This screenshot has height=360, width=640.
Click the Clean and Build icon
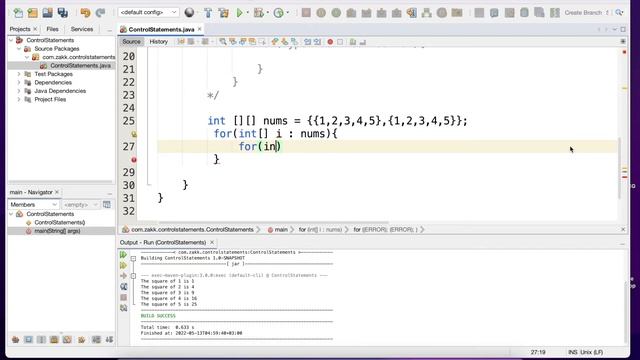point(223,13)
